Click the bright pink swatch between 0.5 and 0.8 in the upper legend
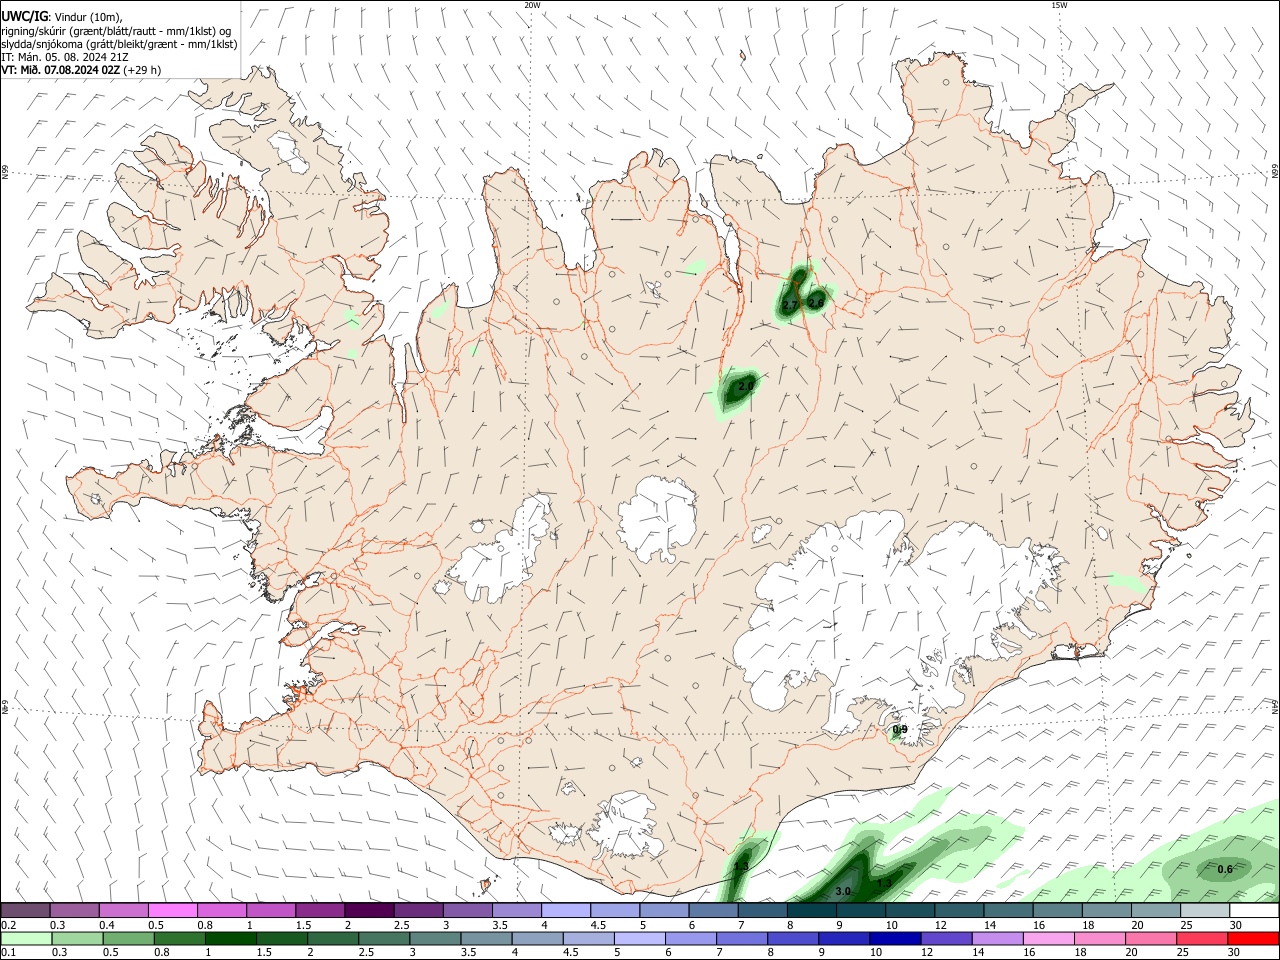The height and width of the screenshot is (960, 1280). [x=173, y=910]
